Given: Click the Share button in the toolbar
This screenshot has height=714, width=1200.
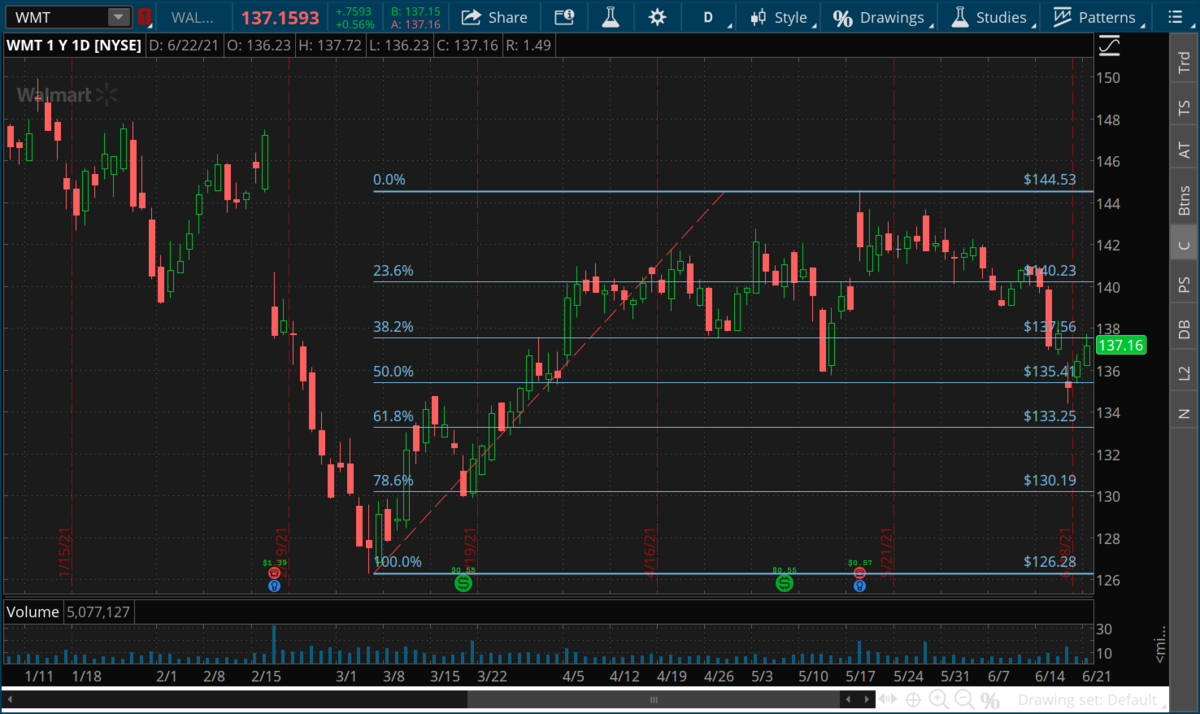Looking at the screenshot, I should point(495,17).
